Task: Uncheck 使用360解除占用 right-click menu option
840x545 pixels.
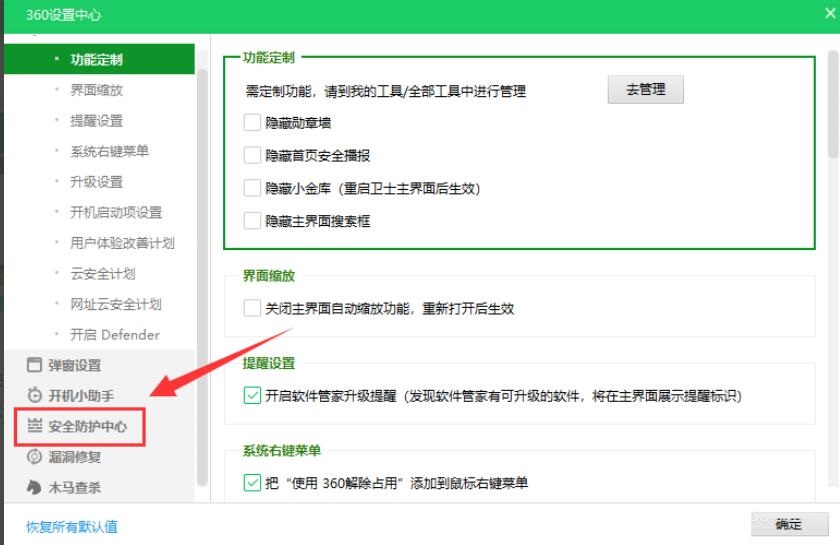Action: point(252,483)
